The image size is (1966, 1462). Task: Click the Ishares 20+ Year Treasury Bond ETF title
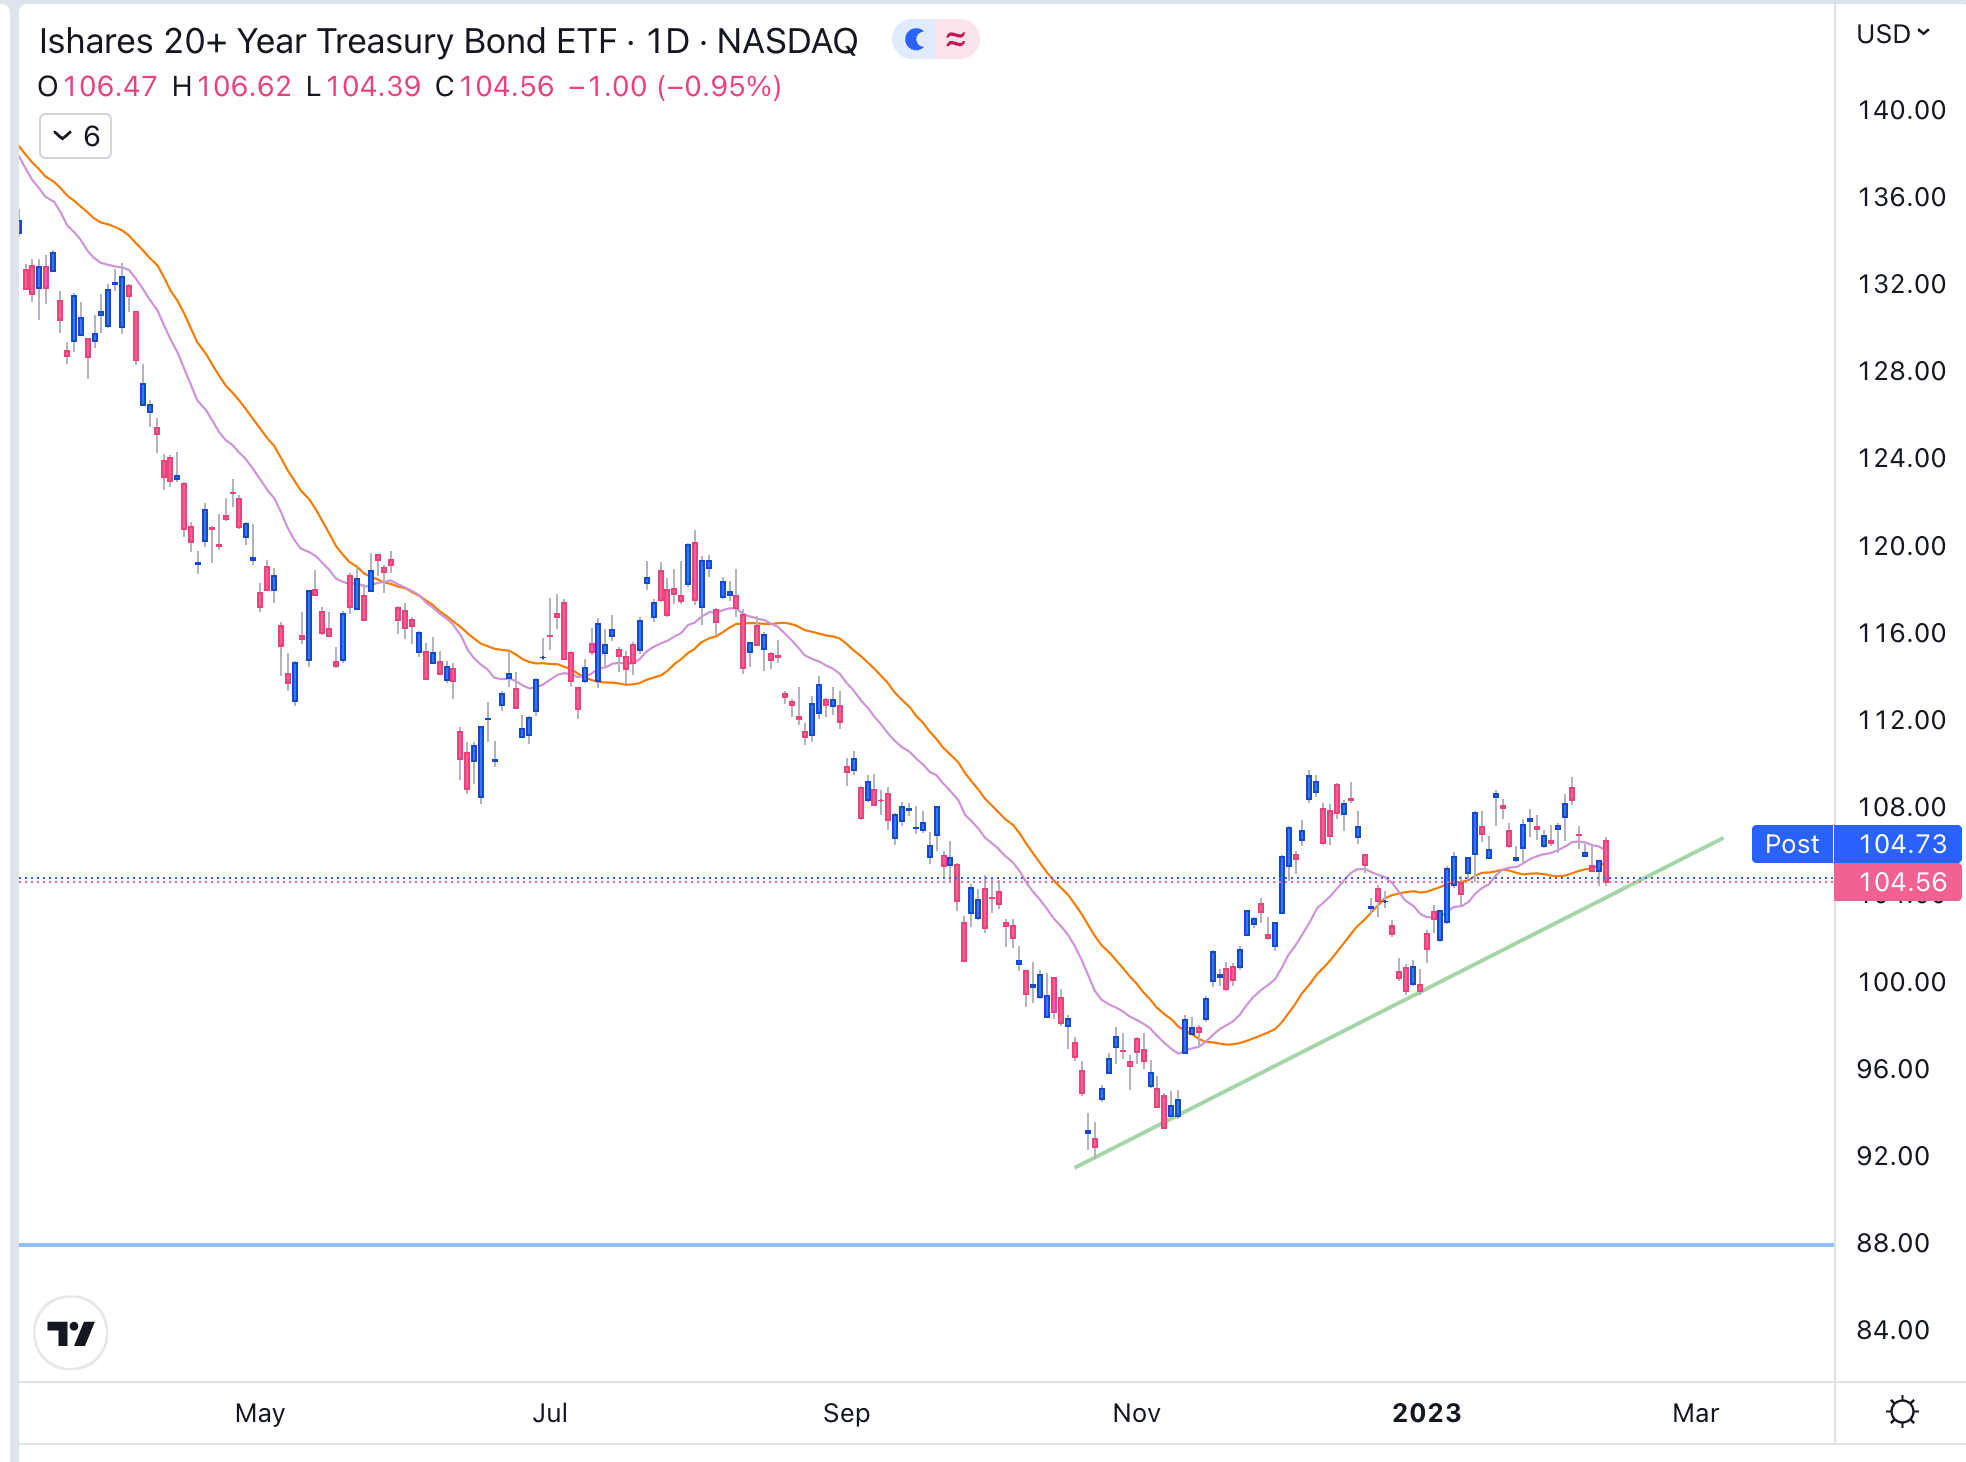(327, 41)
